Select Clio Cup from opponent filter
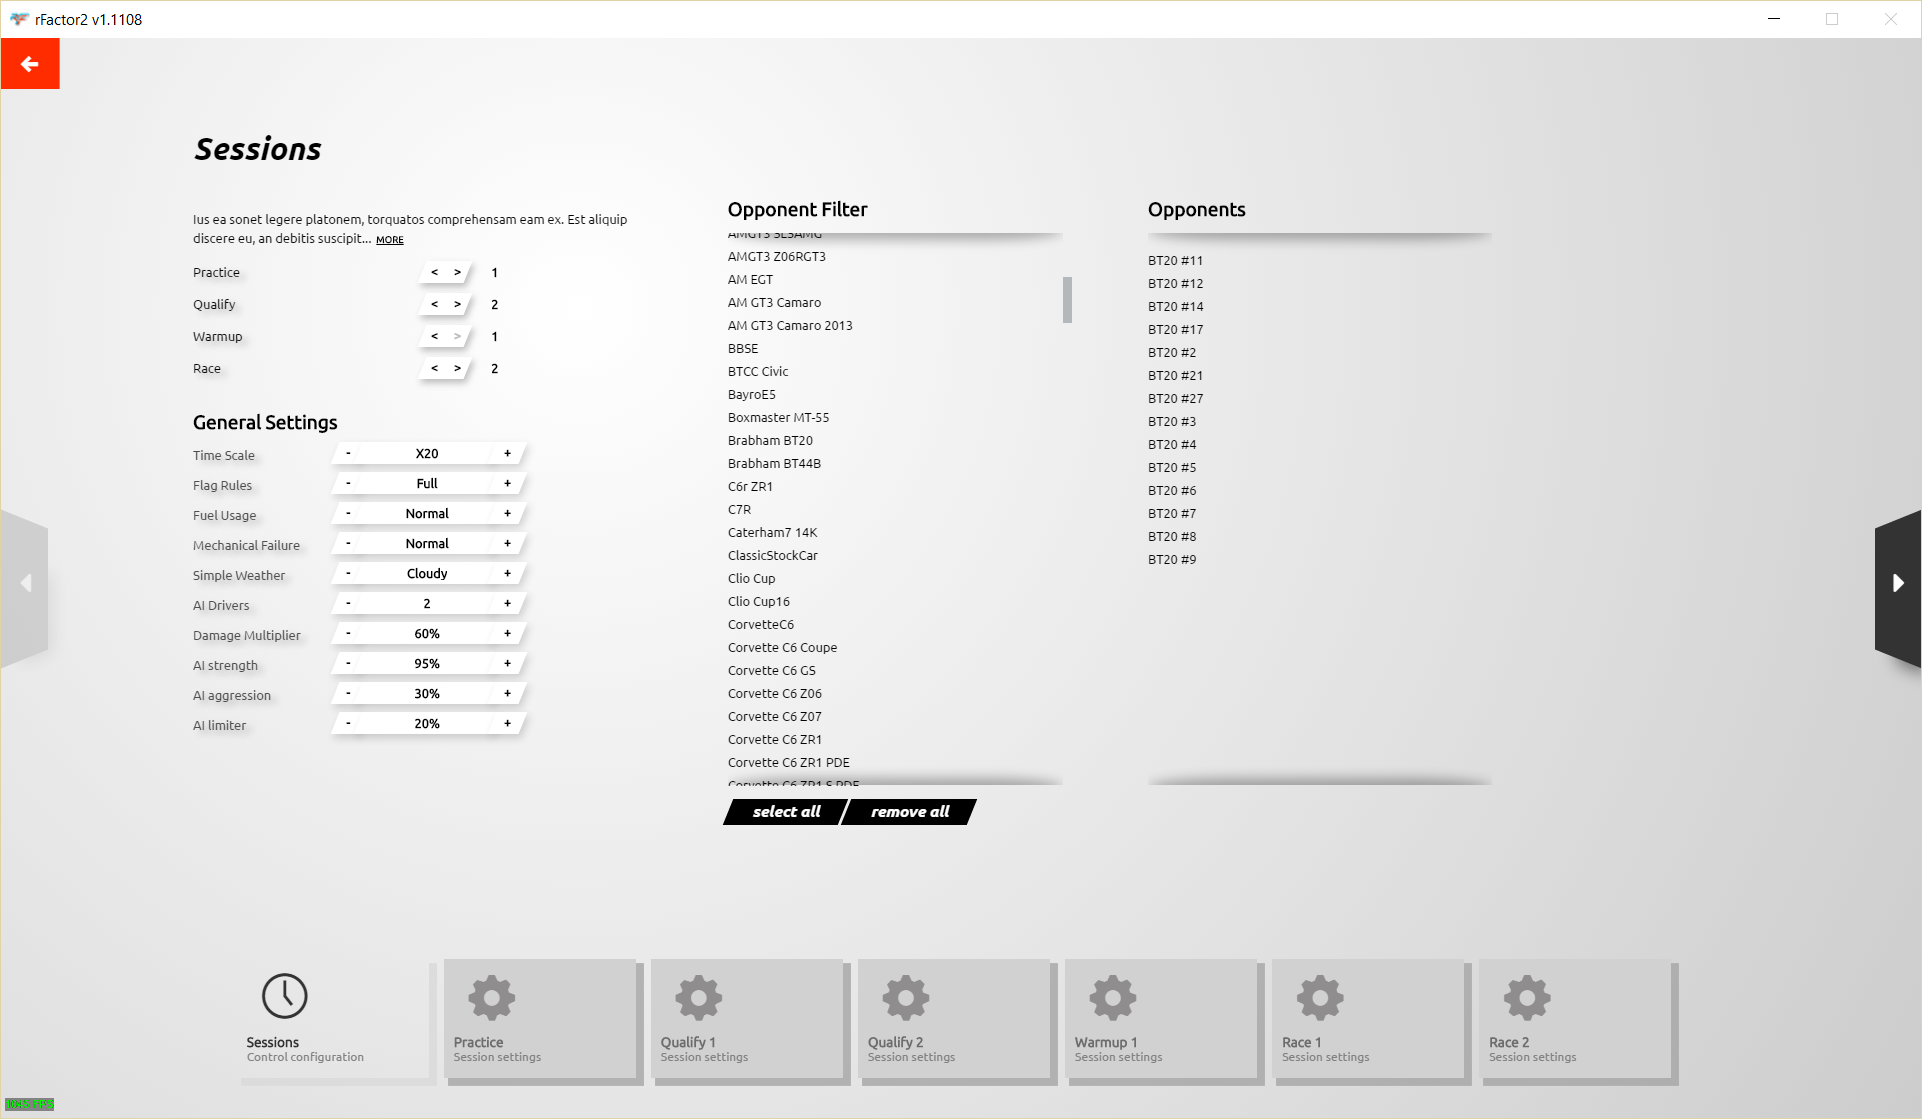Screen dimensions: 1922x1119 pyautogui.click(x=750, y=577)
